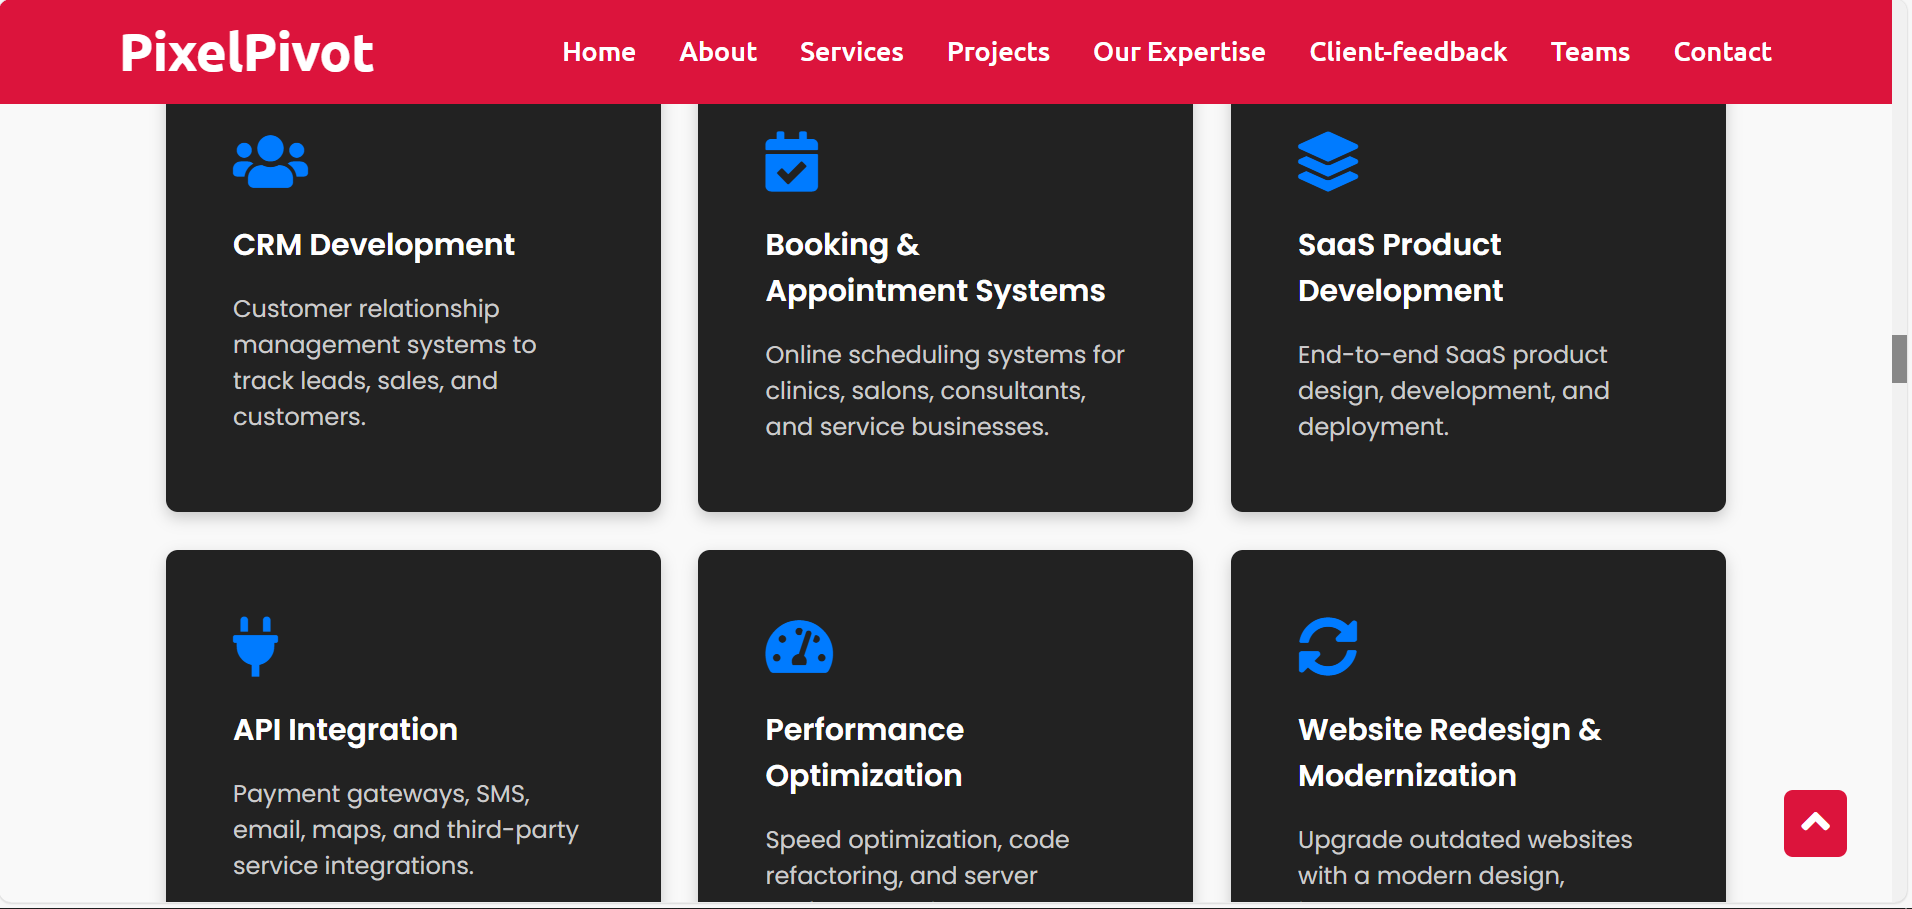Click the Booking & Appointment Systems heading
The height and width of the screenshot is (909, 1912).
click(934, 268)
